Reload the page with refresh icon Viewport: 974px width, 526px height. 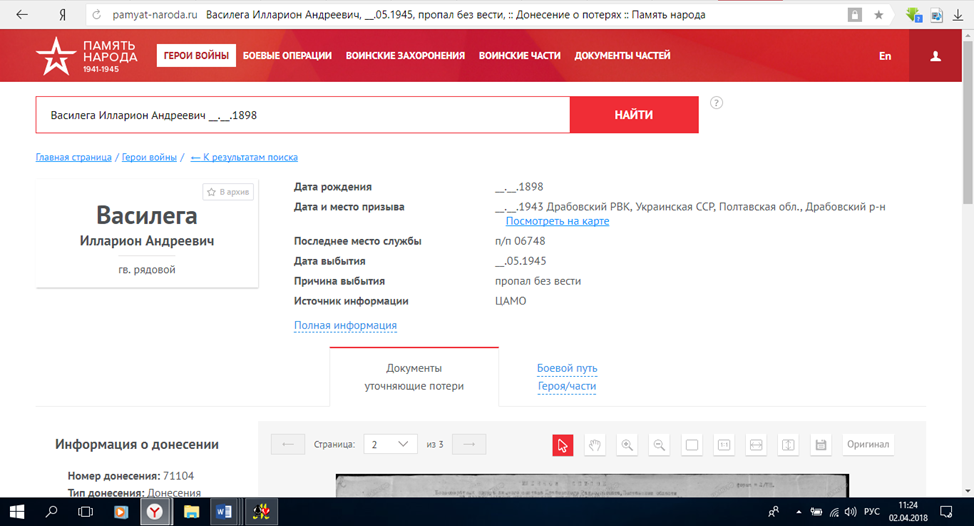(x=96, y=15)
